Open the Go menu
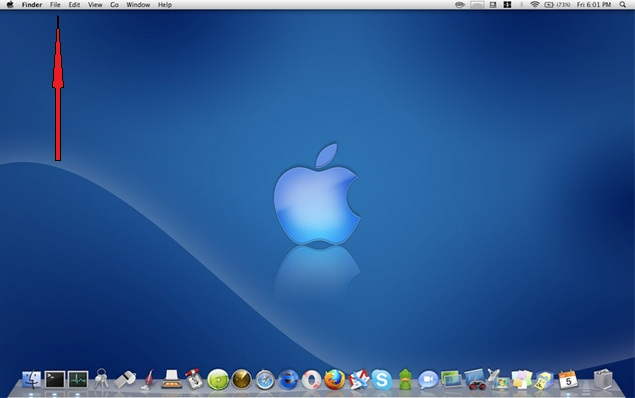The height and width of the screenshot is (398, 635). [115, 5]
